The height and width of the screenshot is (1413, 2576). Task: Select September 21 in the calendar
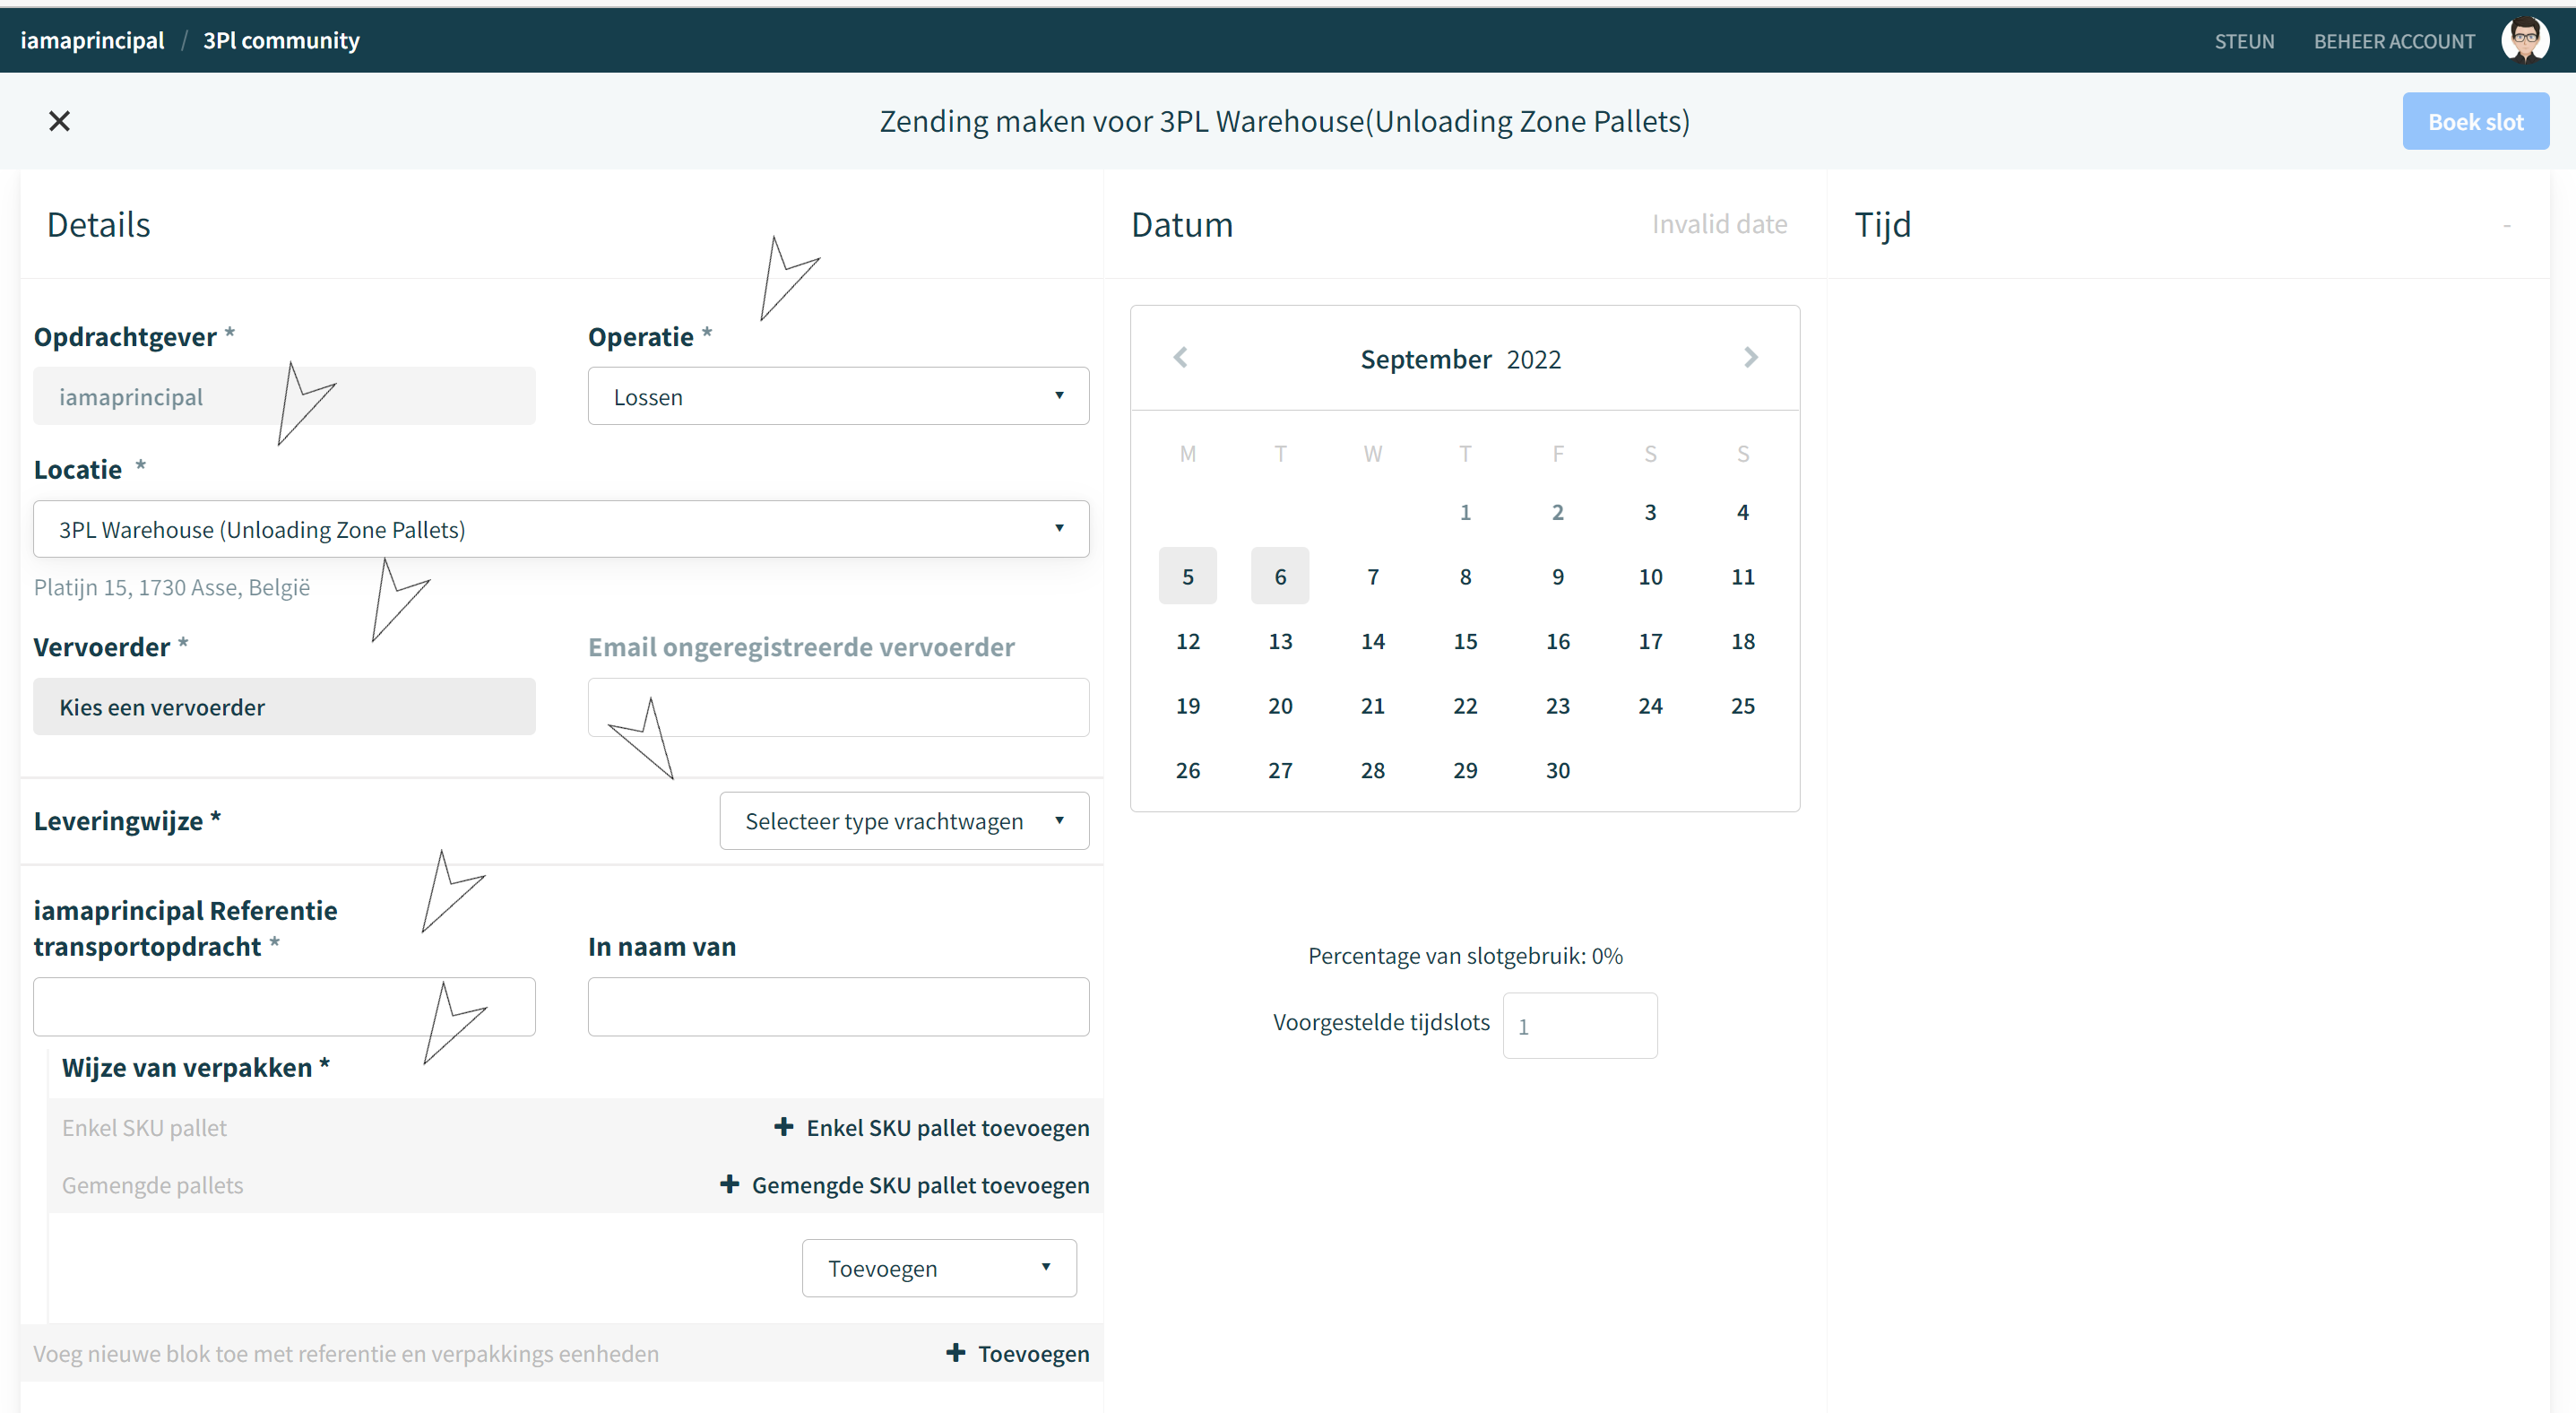1372,705
